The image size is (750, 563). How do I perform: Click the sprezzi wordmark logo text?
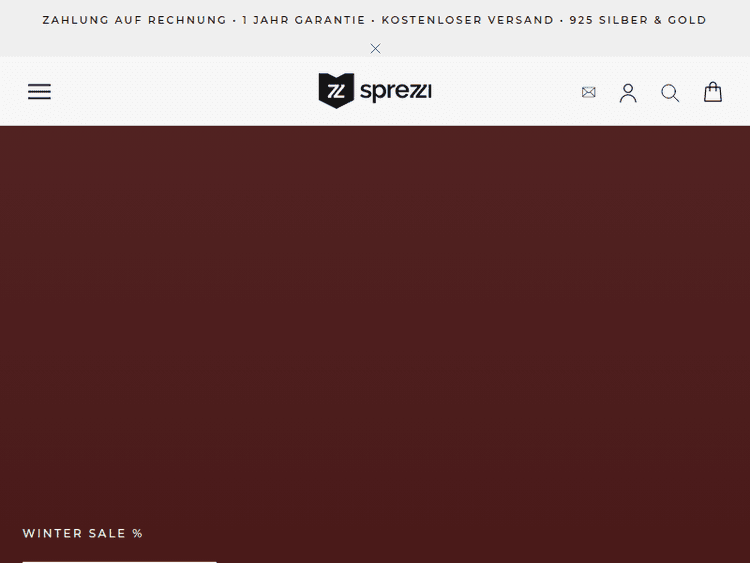[396, 91]
